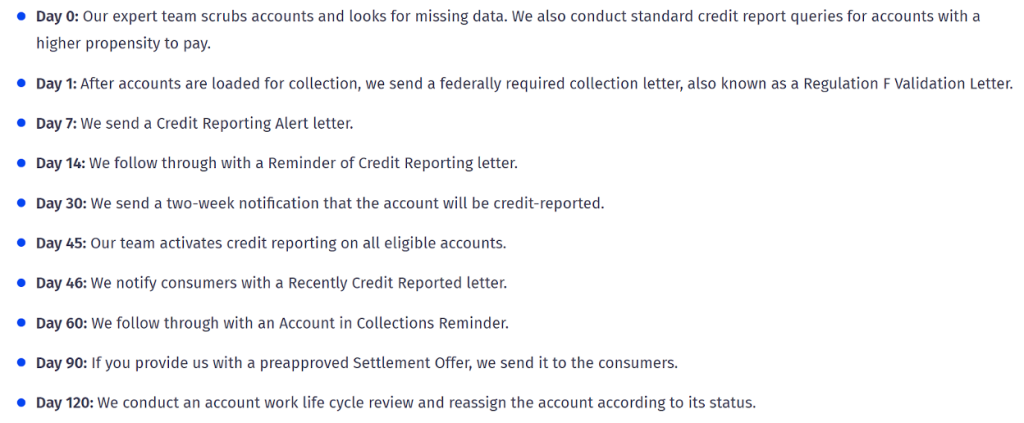The width and height of the screenshot is (1024, 423).
Task: Click the blue bullet beside Day 45
Action: click(x=21, y=243)
